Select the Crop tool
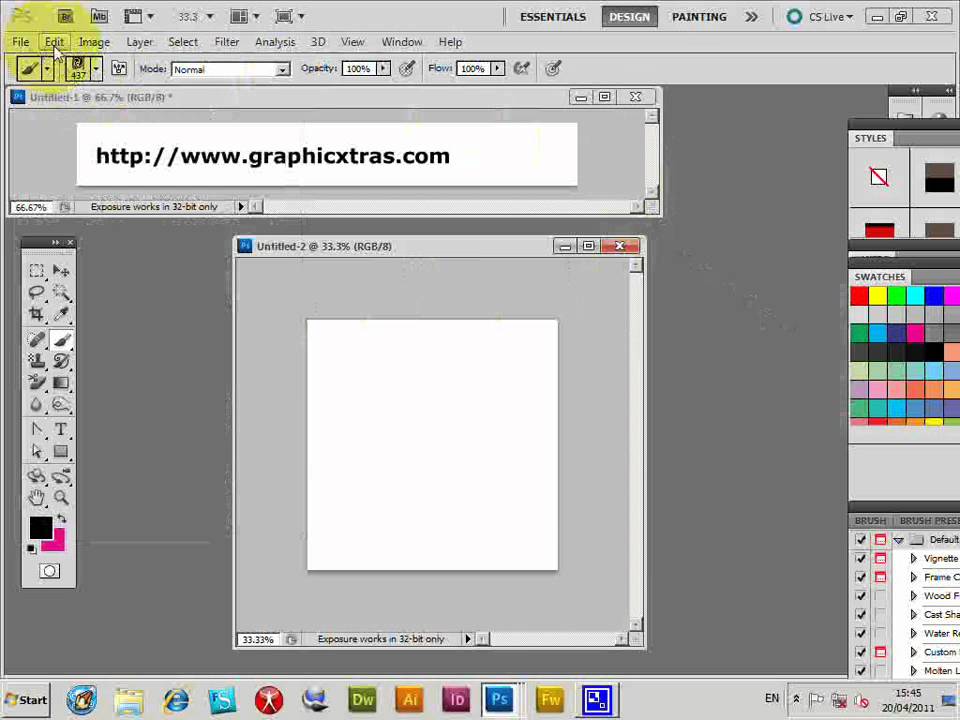 point(36,314)
